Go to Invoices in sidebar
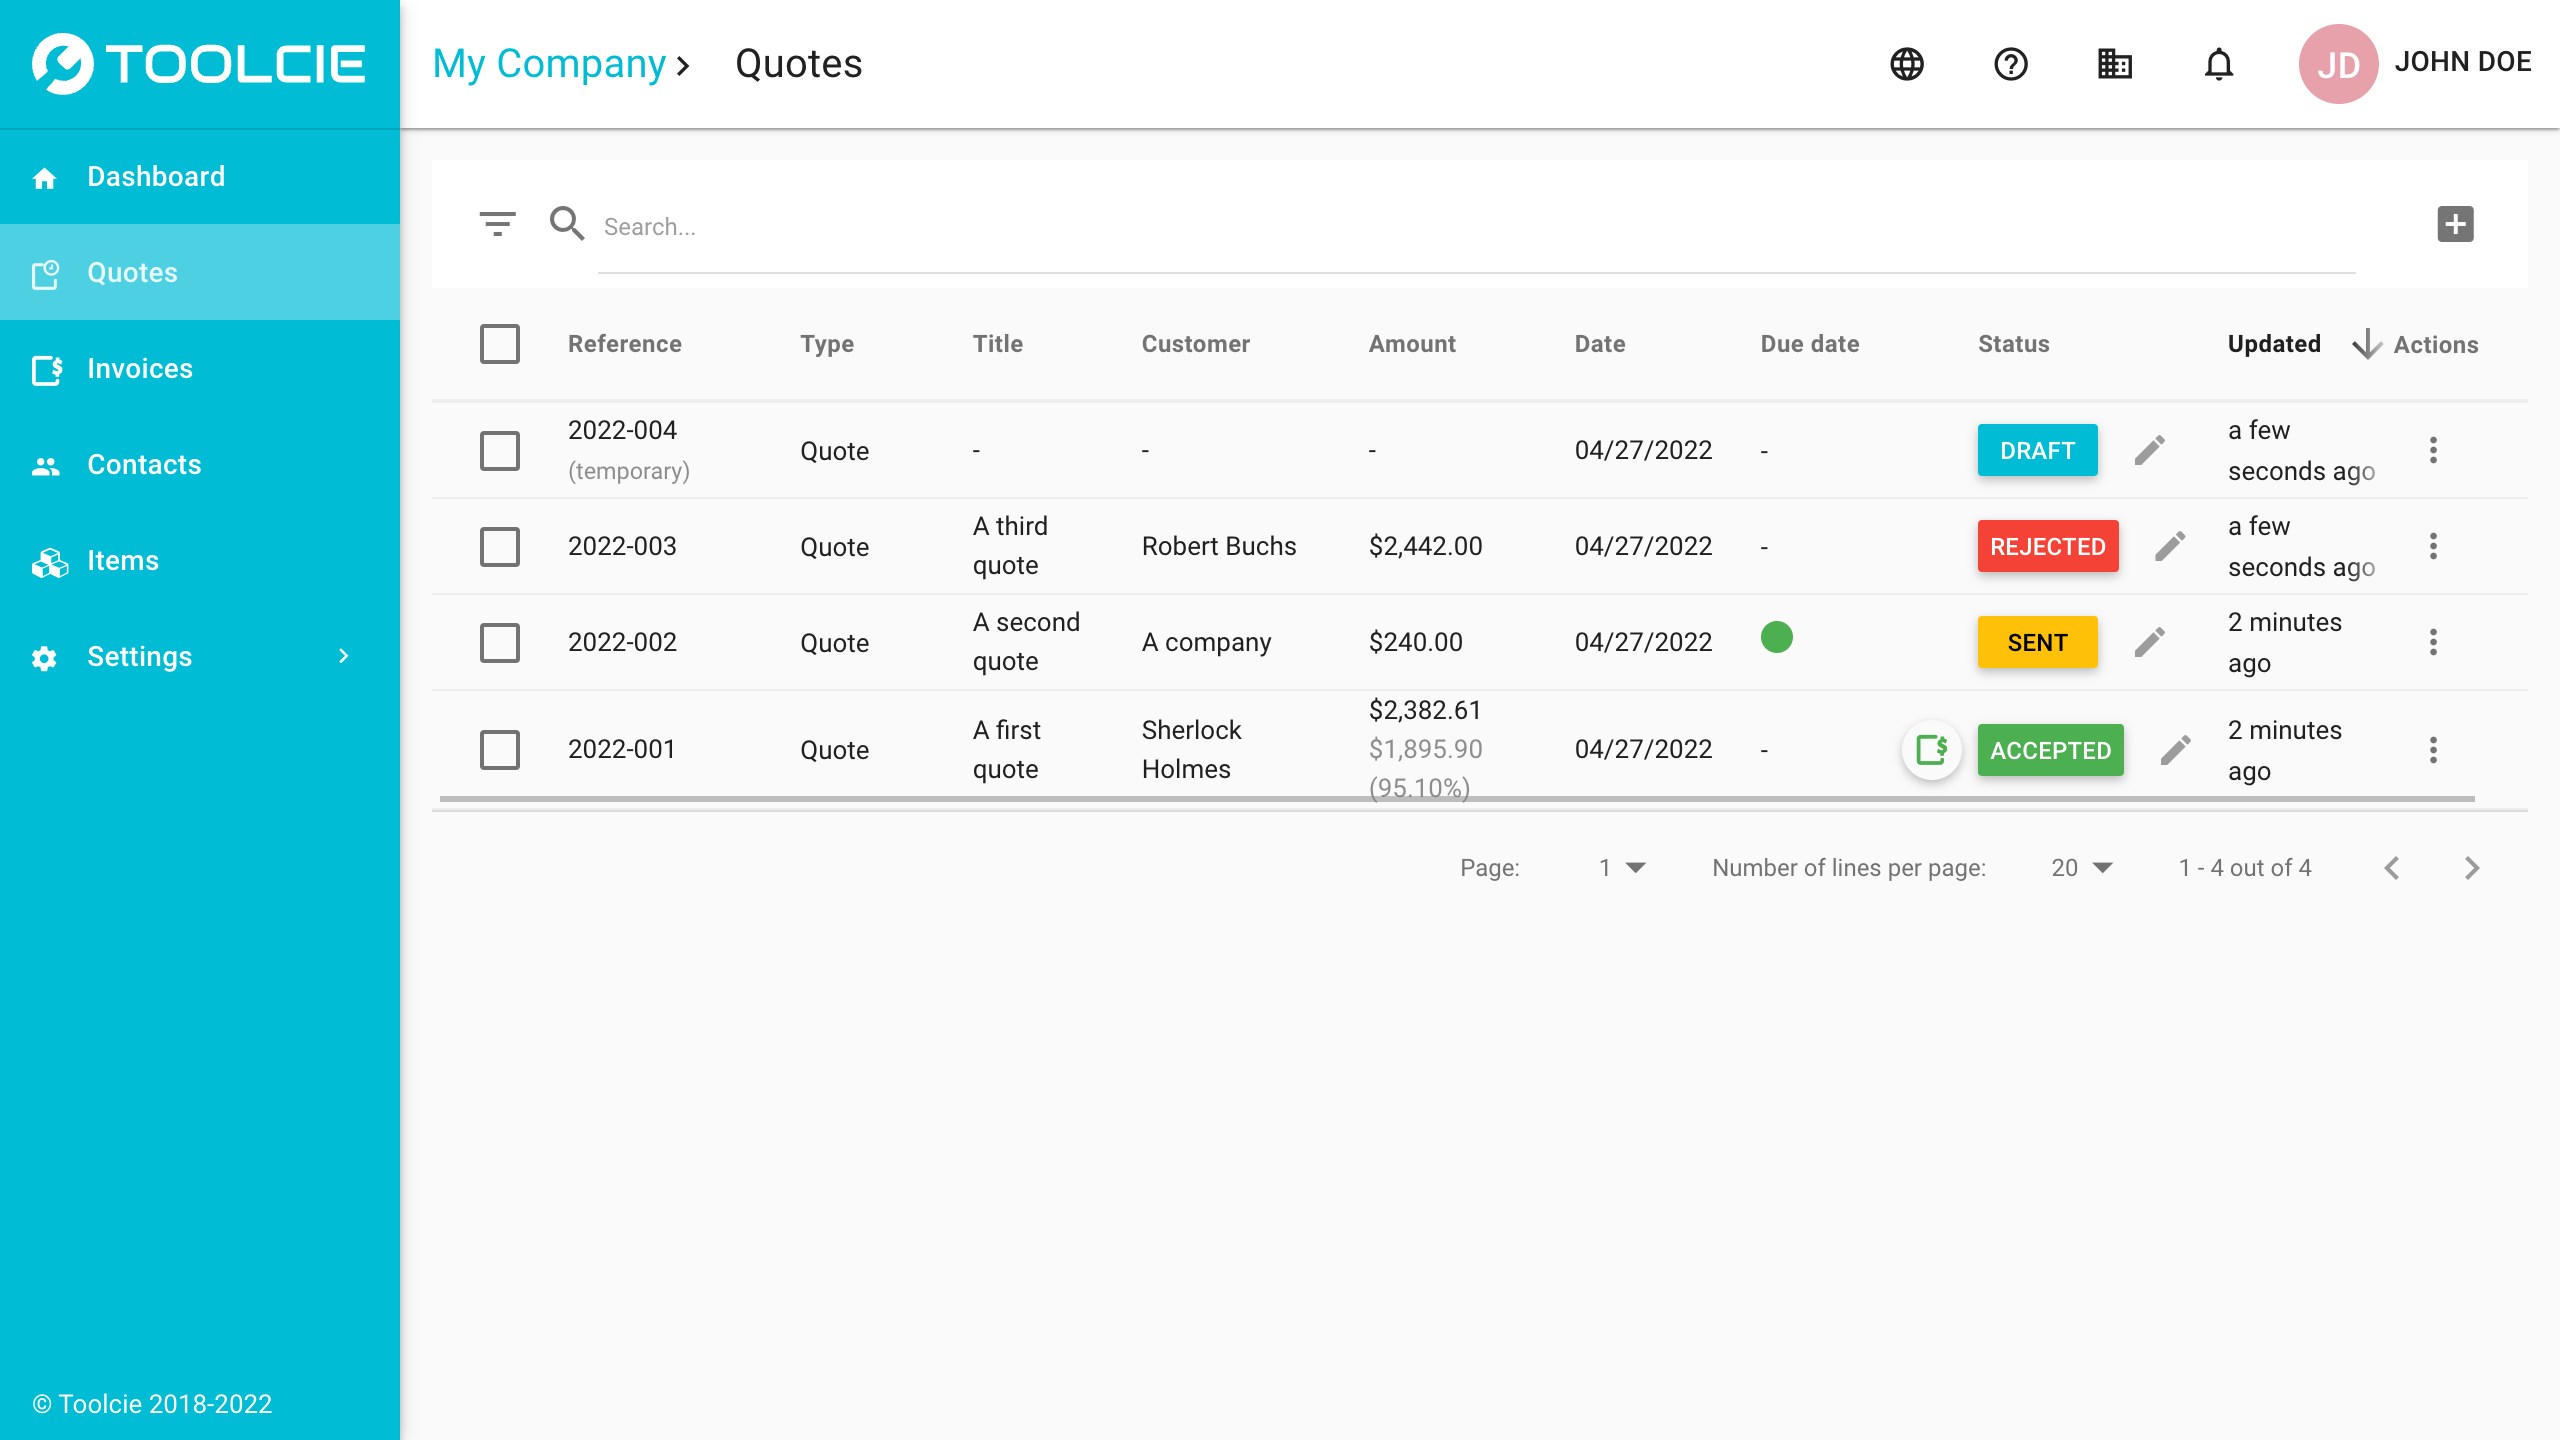This screenshot has width=2560, height=1440. 140,368
